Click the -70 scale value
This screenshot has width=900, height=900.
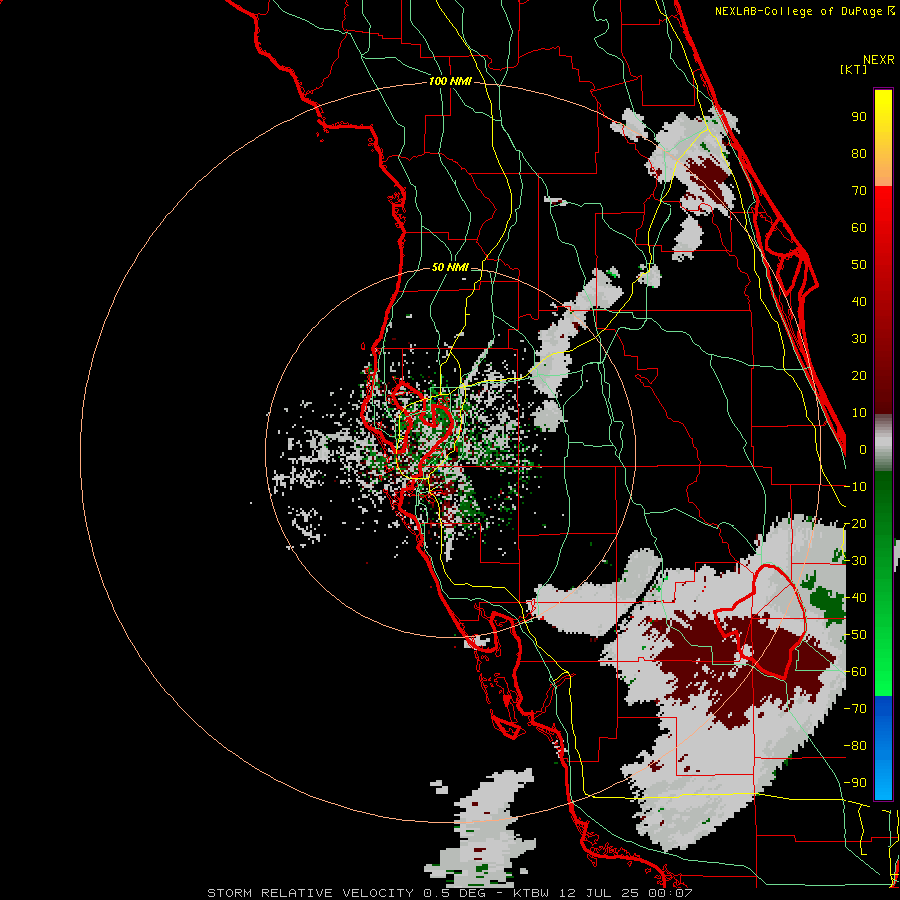855,709
